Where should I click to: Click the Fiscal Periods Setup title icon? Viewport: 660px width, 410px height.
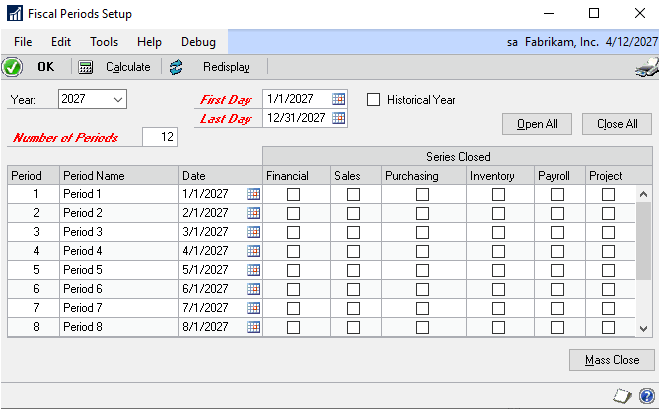tap(15, 13)
